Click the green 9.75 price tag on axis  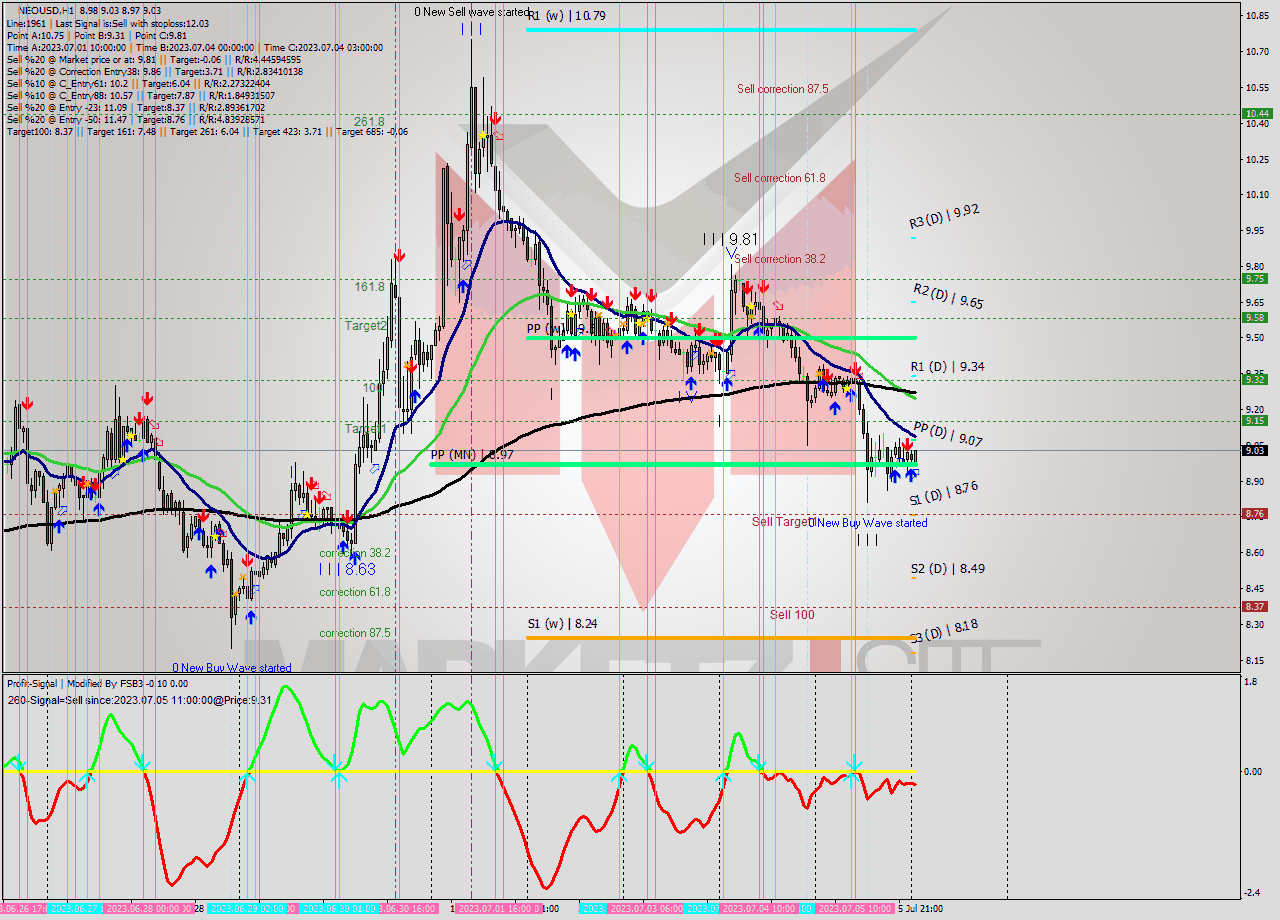[1256, 279]
